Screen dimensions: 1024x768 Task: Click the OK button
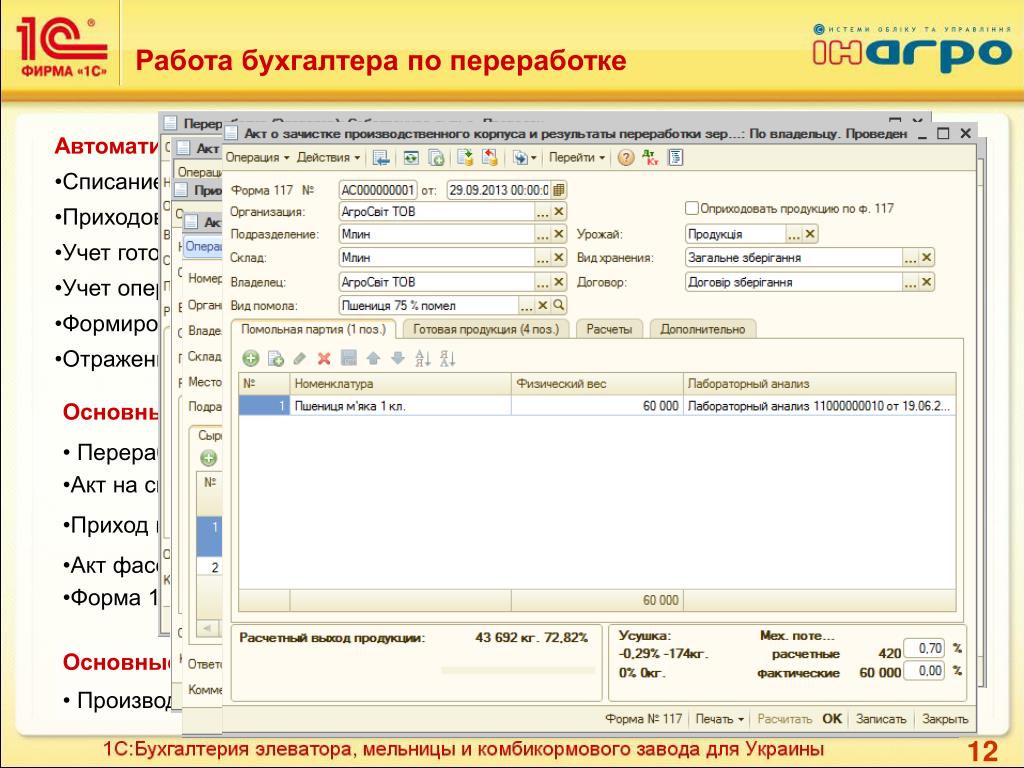(832, 718)
